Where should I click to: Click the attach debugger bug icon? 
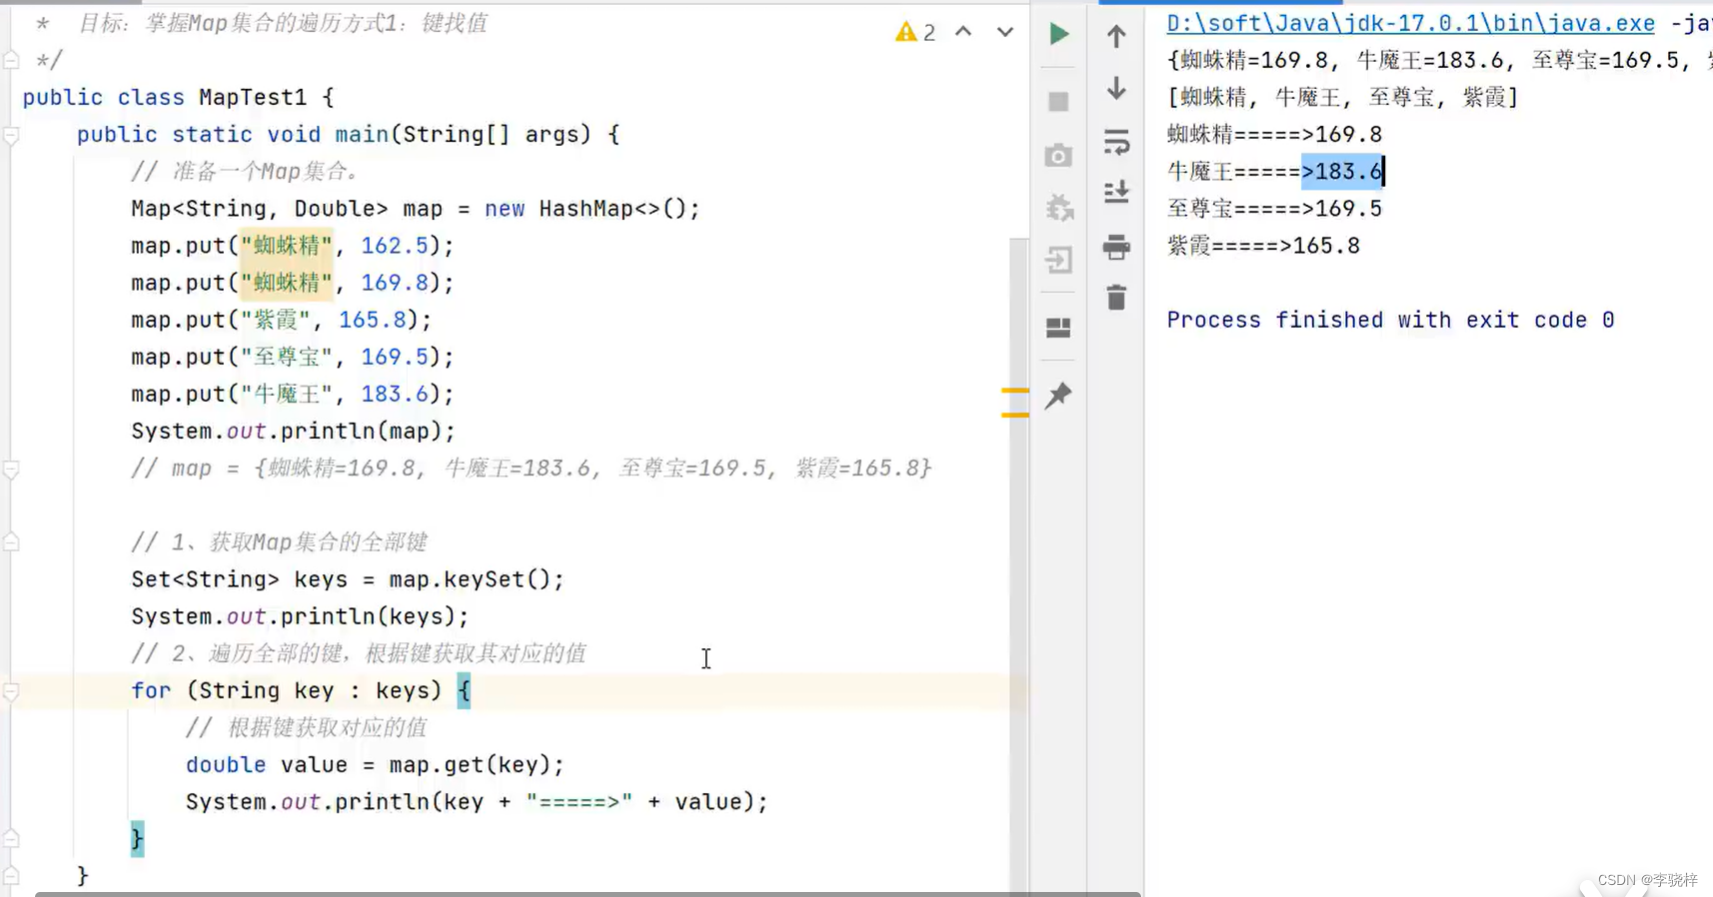[x=1059, y=207]
